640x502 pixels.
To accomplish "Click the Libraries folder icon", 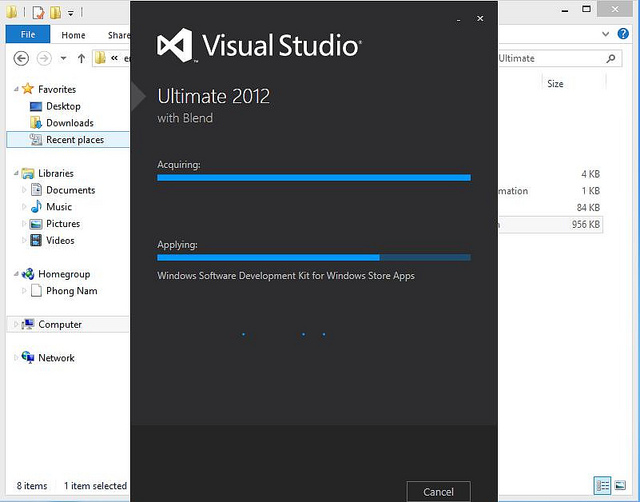I will [28, 173].
